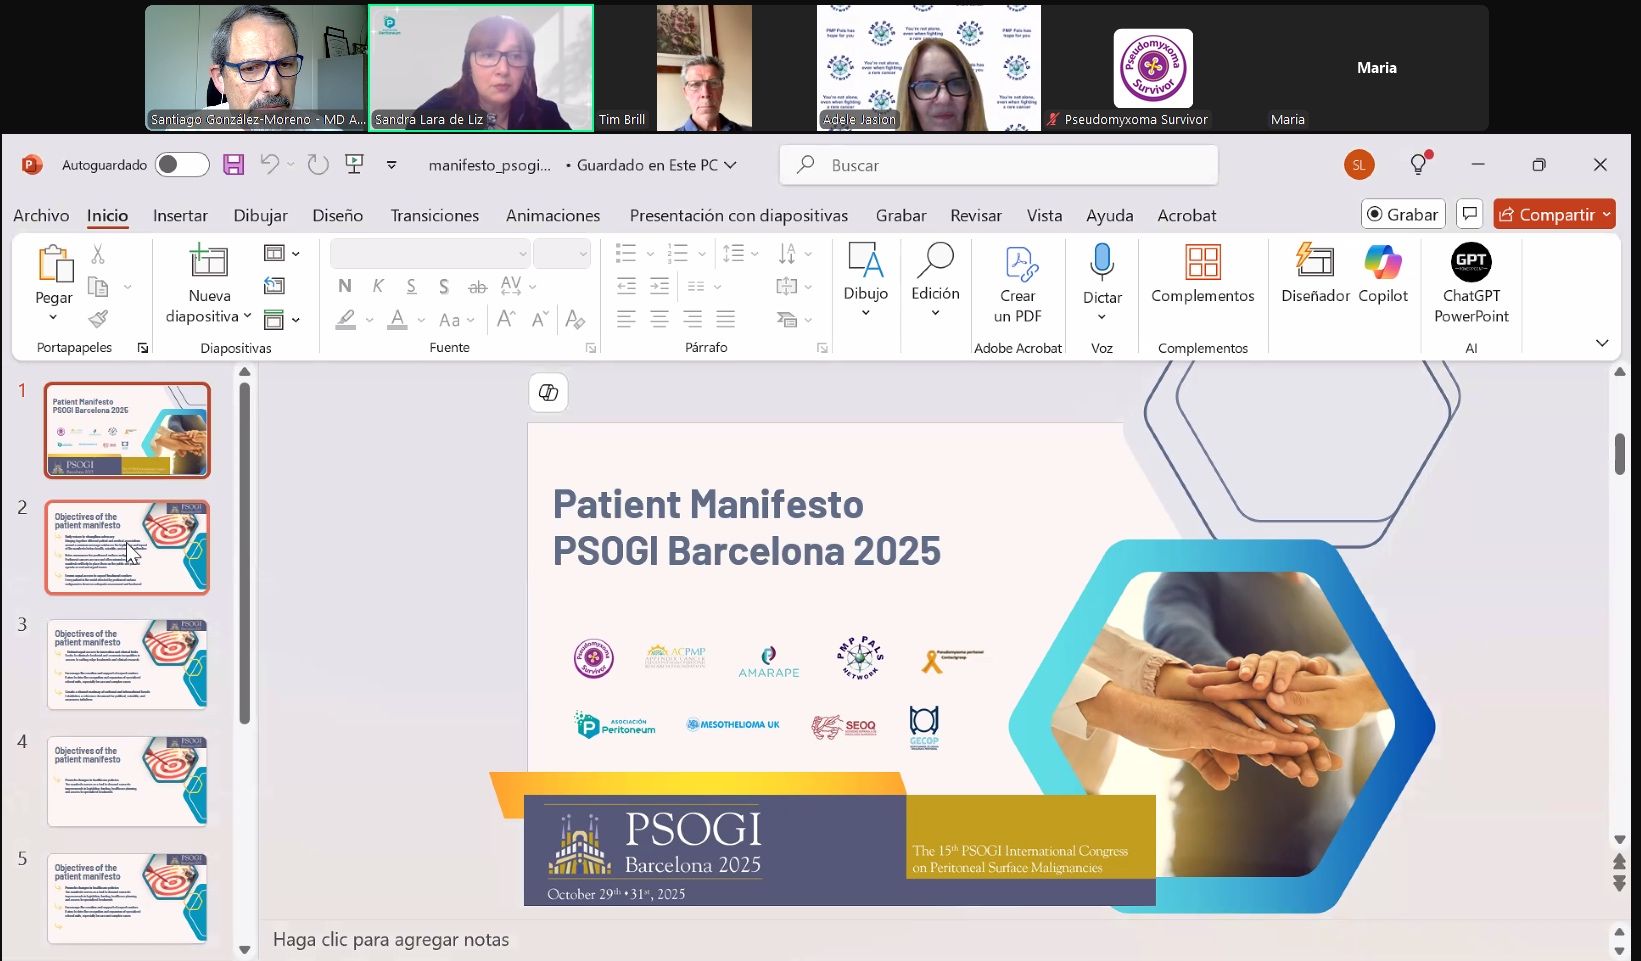The image size is (1641, 961).
Task: Select slide 2 thumbnail
Action: coord(127,547)
